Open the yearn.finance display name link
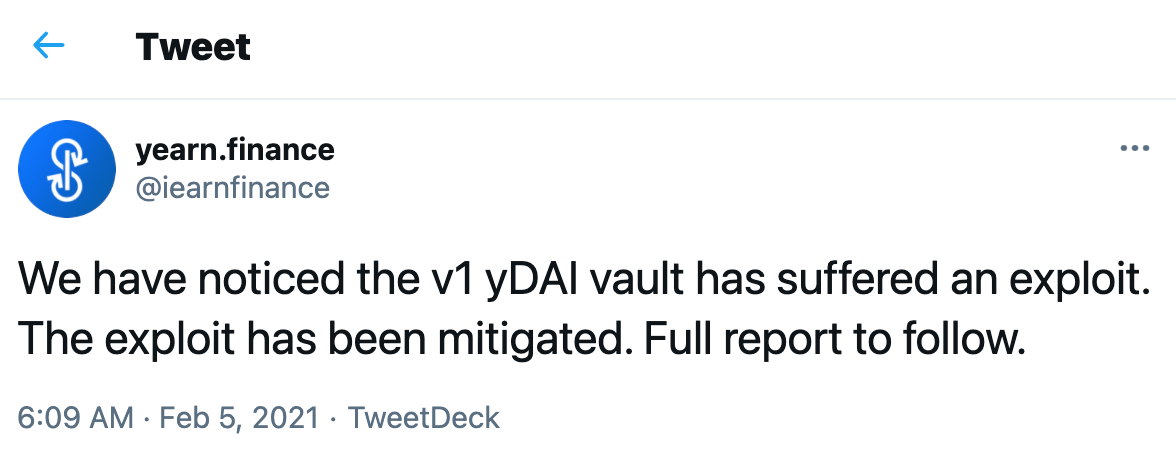This screenshot has height=462, width=1176. click(x=234, y=151)
